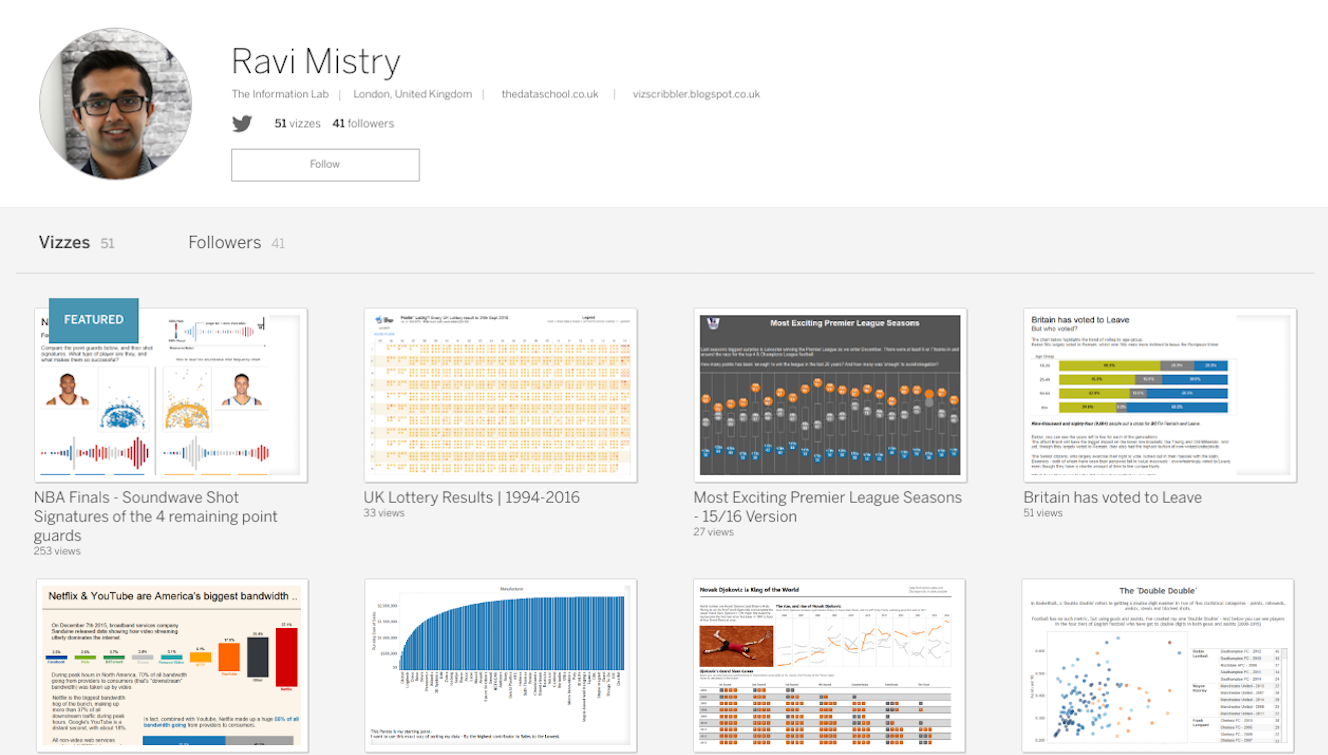Open Ravi Mistry's profile photo
The image size is (1328, 755).
click(115, 104)
